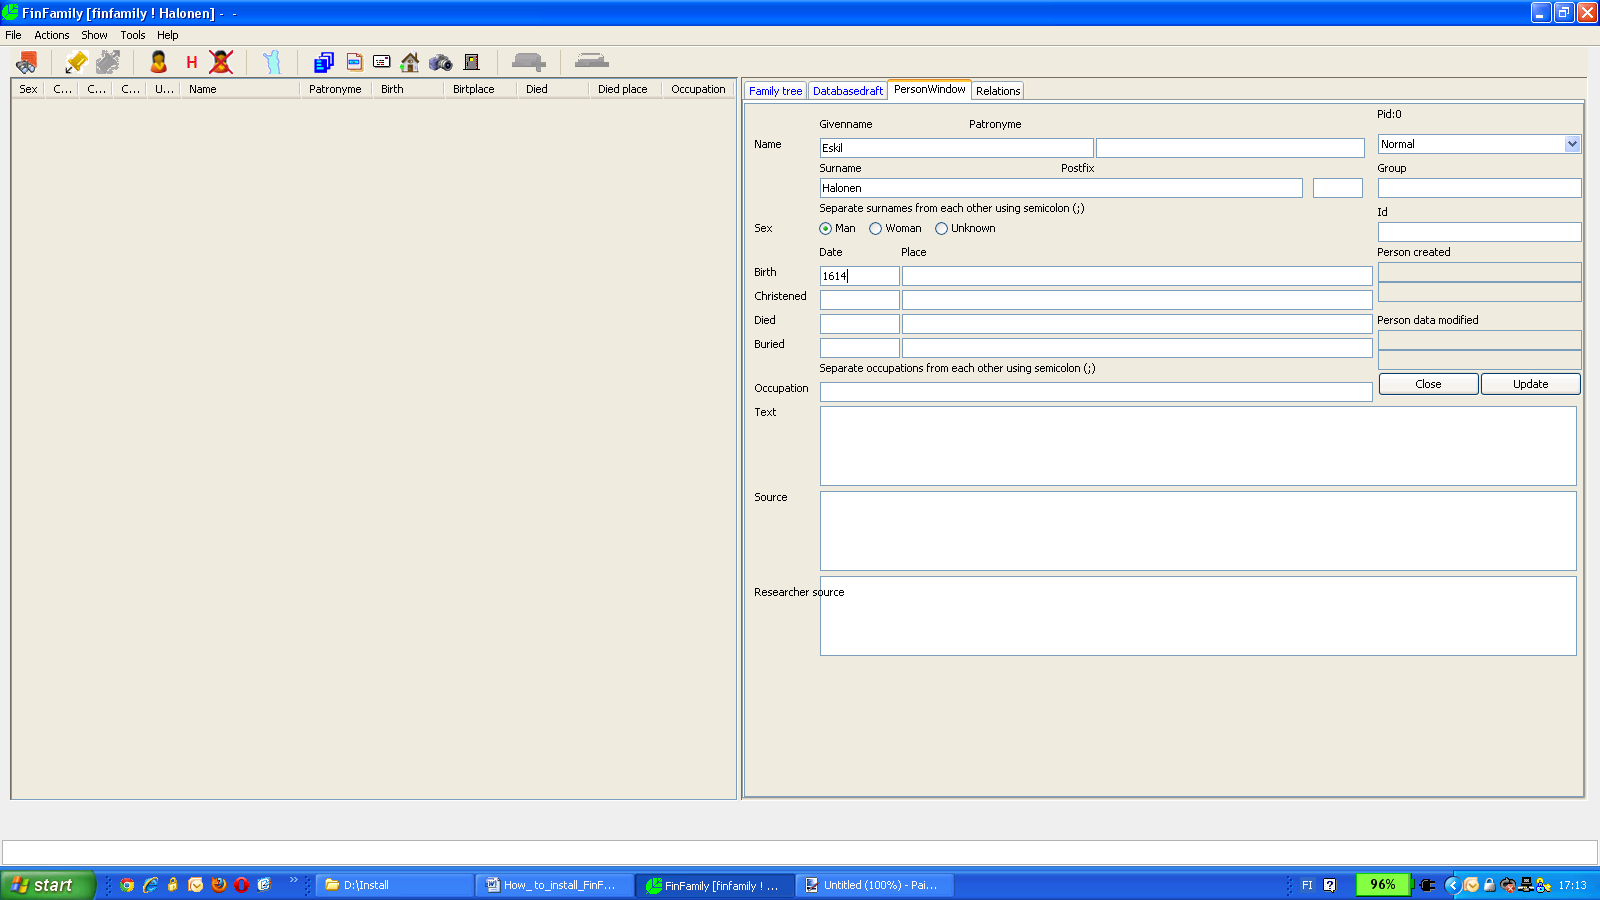Open How_to_install_FinF document in taskbar

[555, 885]
